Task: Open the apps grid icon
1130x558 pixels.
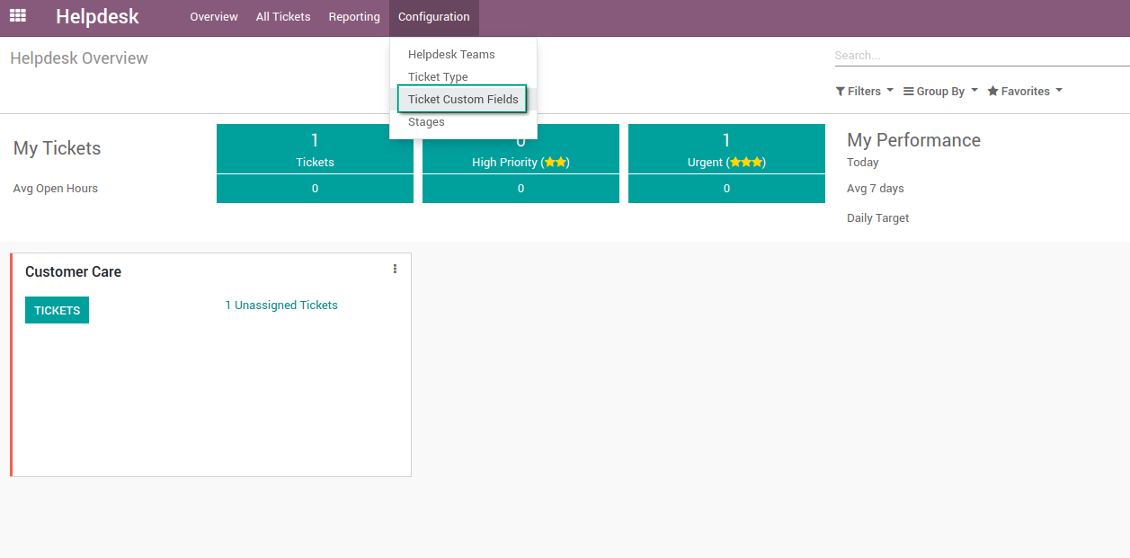Action: (18, 15)
